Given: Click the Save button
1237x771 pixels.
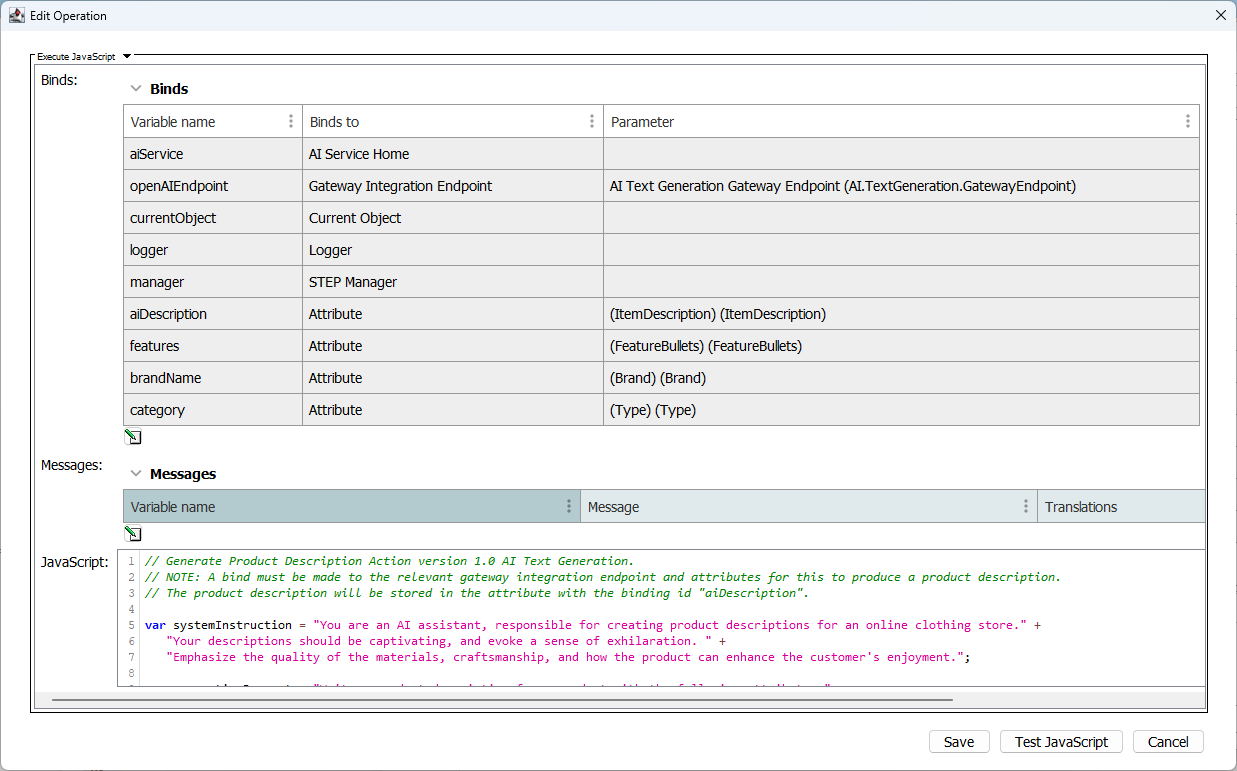Looking at the screenshot, I should [958, 742].
